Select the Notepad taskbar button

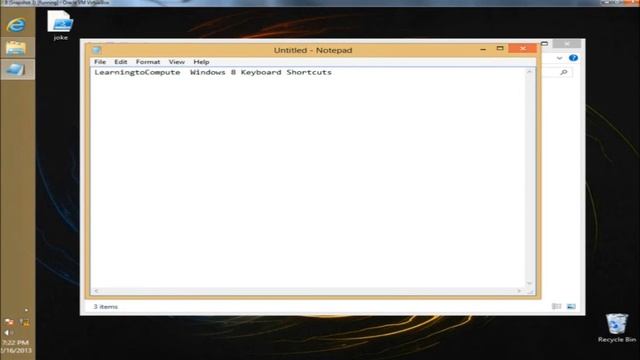coord(16,69)
